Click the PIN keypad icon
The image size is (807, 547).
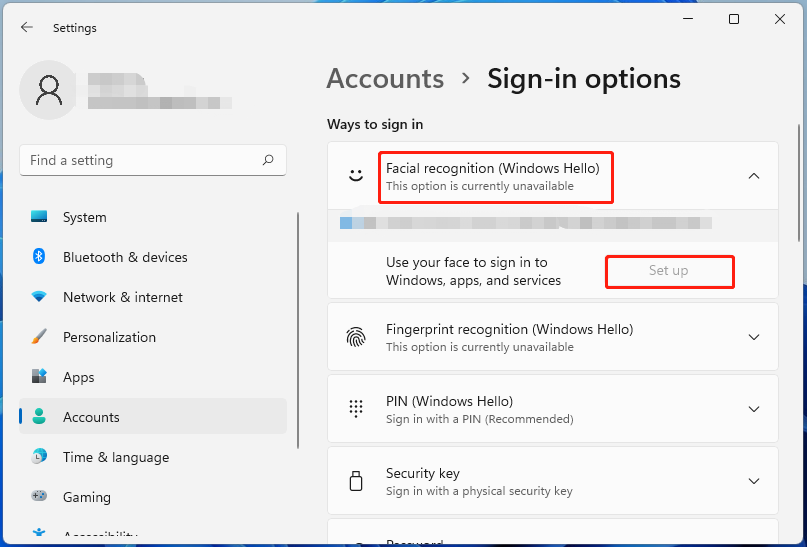coord(356,409)
